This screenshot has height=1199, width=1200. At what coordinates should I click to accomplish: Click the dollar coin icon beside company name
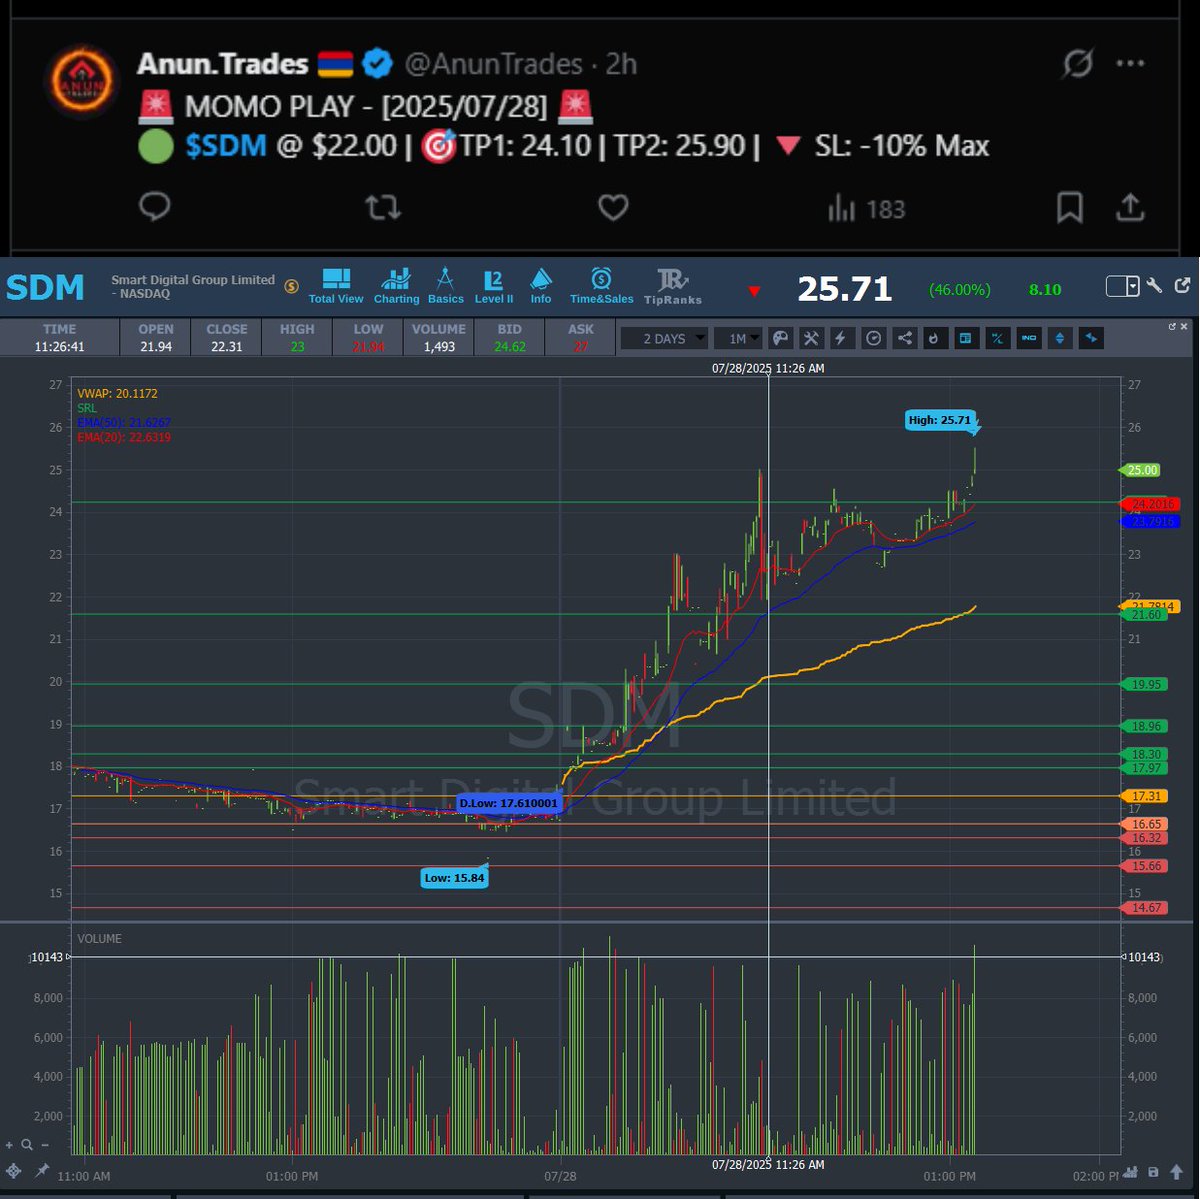[291, 286]
